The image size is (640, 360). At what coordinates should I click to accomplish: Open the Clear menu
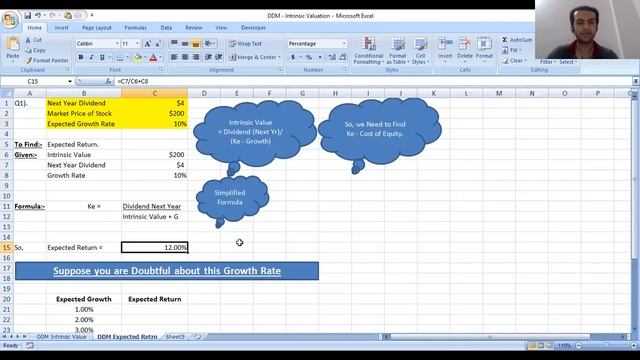[x=514, y=60]
